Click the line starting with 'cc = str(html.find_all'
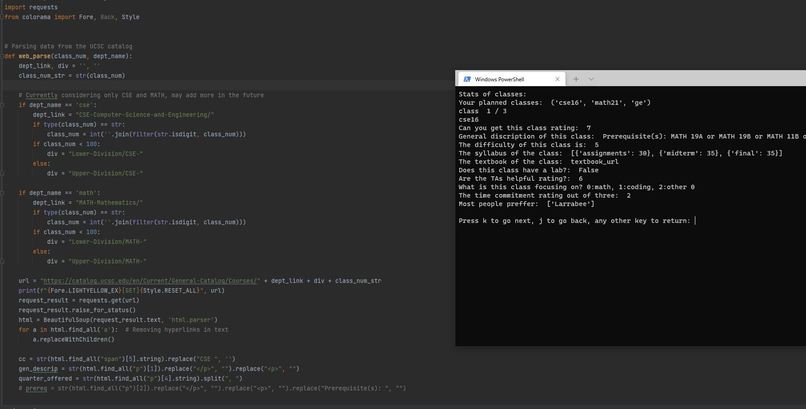This screenshot has width=806, height=409. (127, 359)
